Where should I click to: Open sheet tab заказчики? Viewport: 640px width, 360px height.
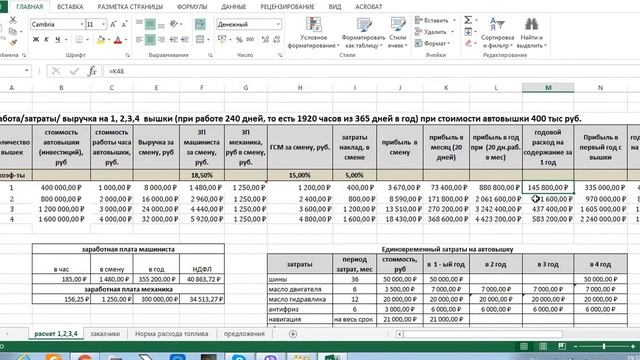pos(105,334)
